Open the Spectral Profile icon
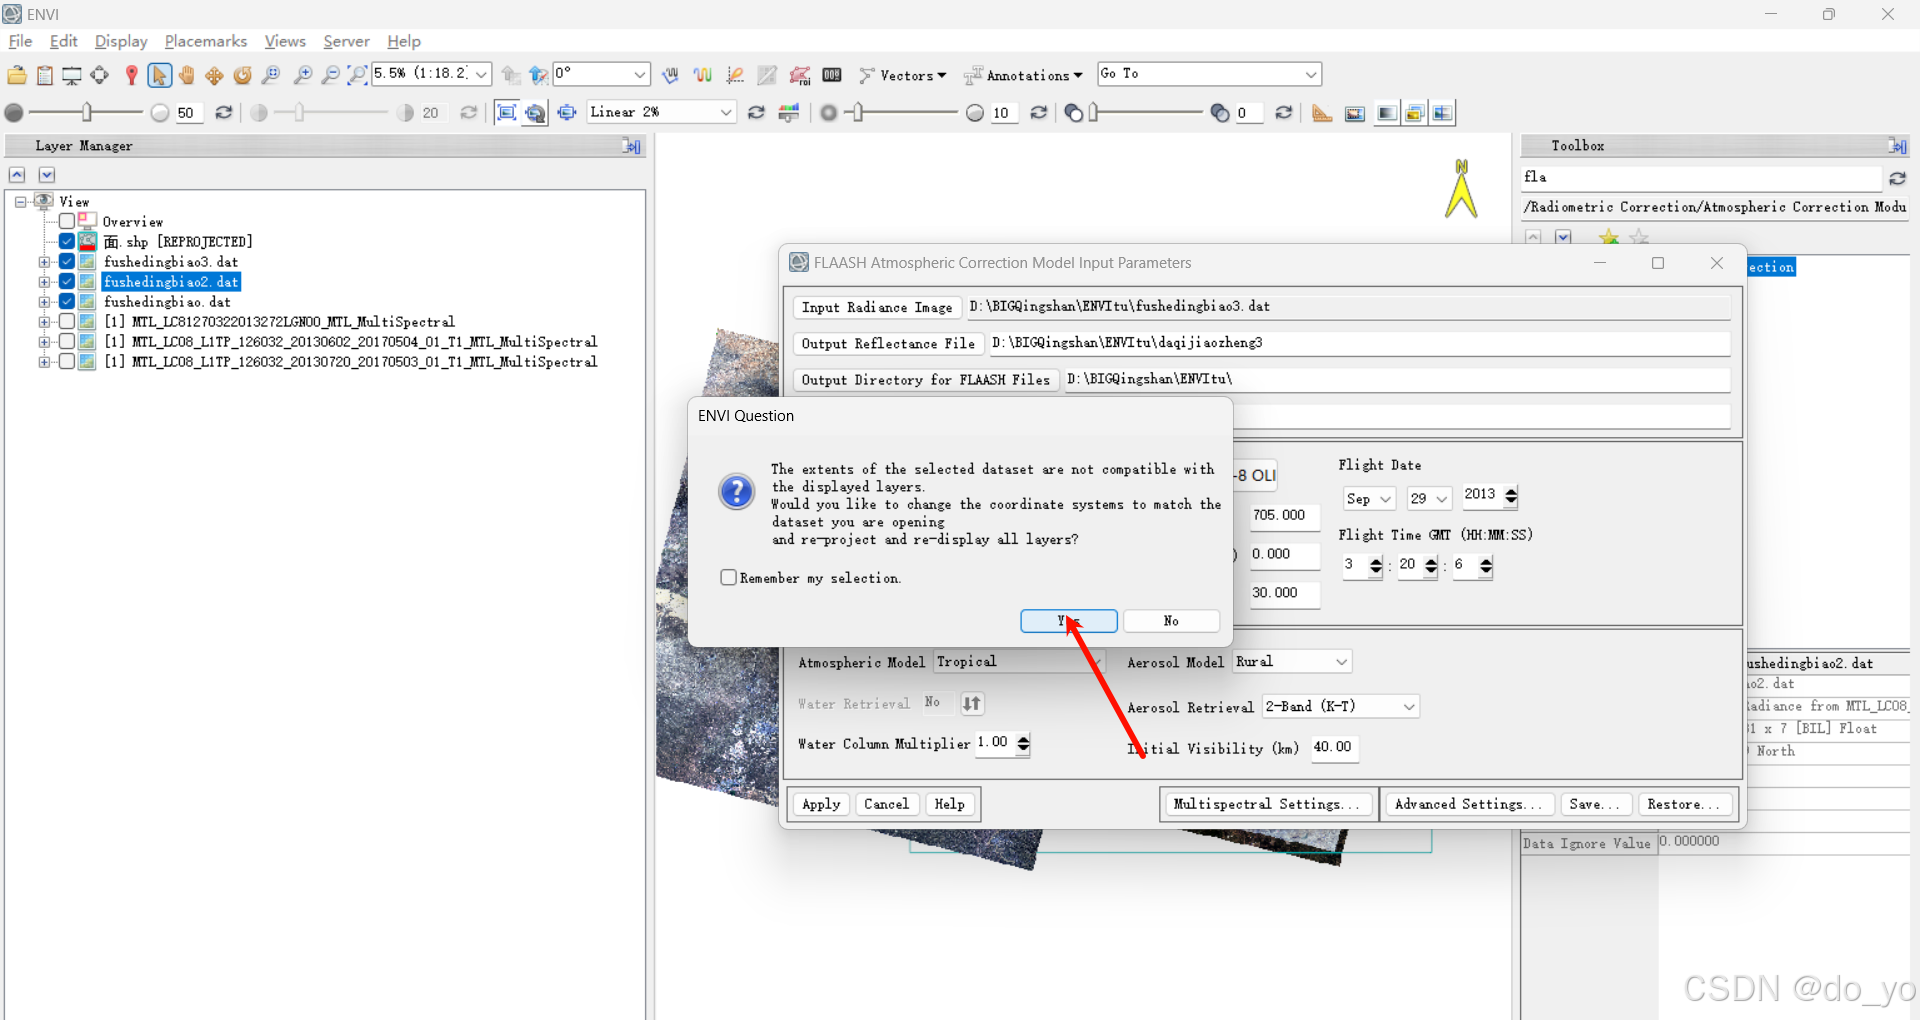The image size is (1920, 1020). click(x=703, y=75)
